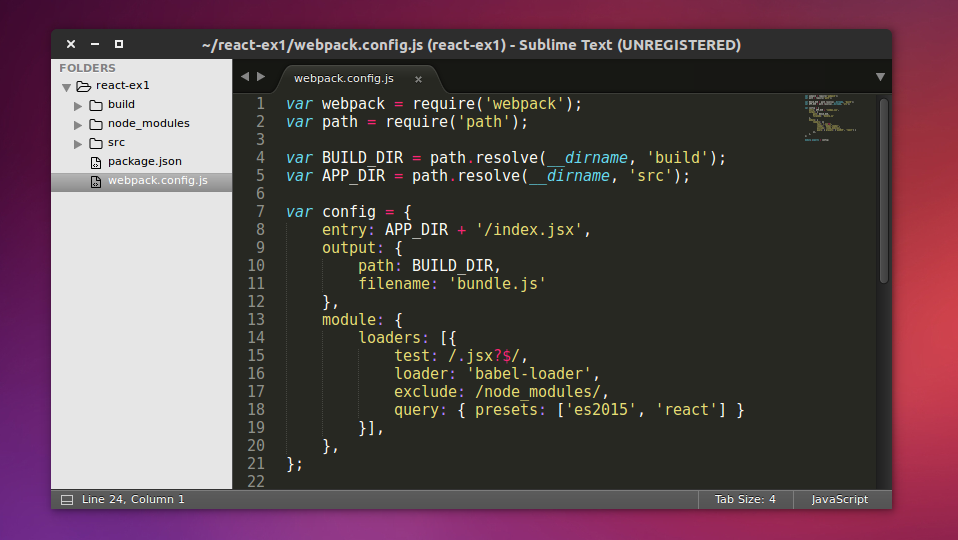Viewport: 958px width, 540px height.
Task: Click BUILD_DIR variable declaration on line 4
Action: 362,158
